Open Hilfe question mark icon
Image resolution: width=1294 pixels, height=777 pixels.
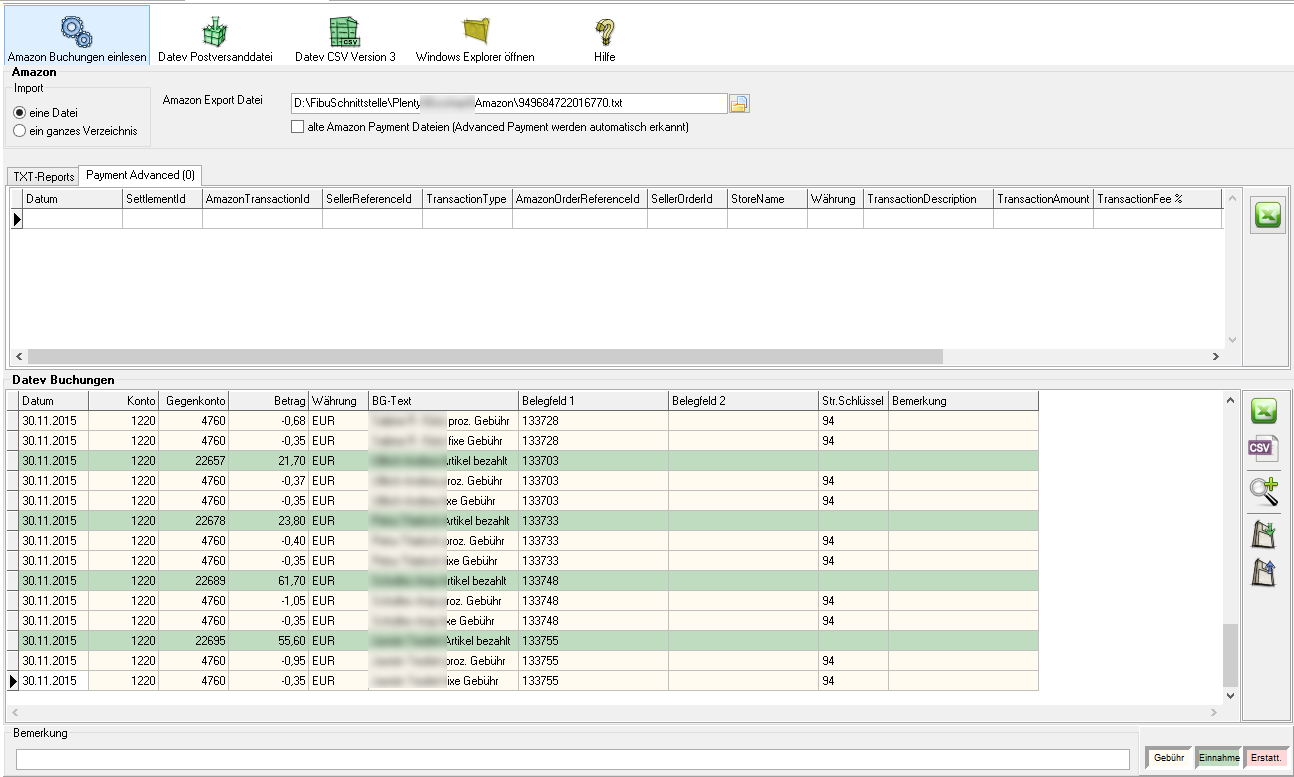[x=604, y=30]
